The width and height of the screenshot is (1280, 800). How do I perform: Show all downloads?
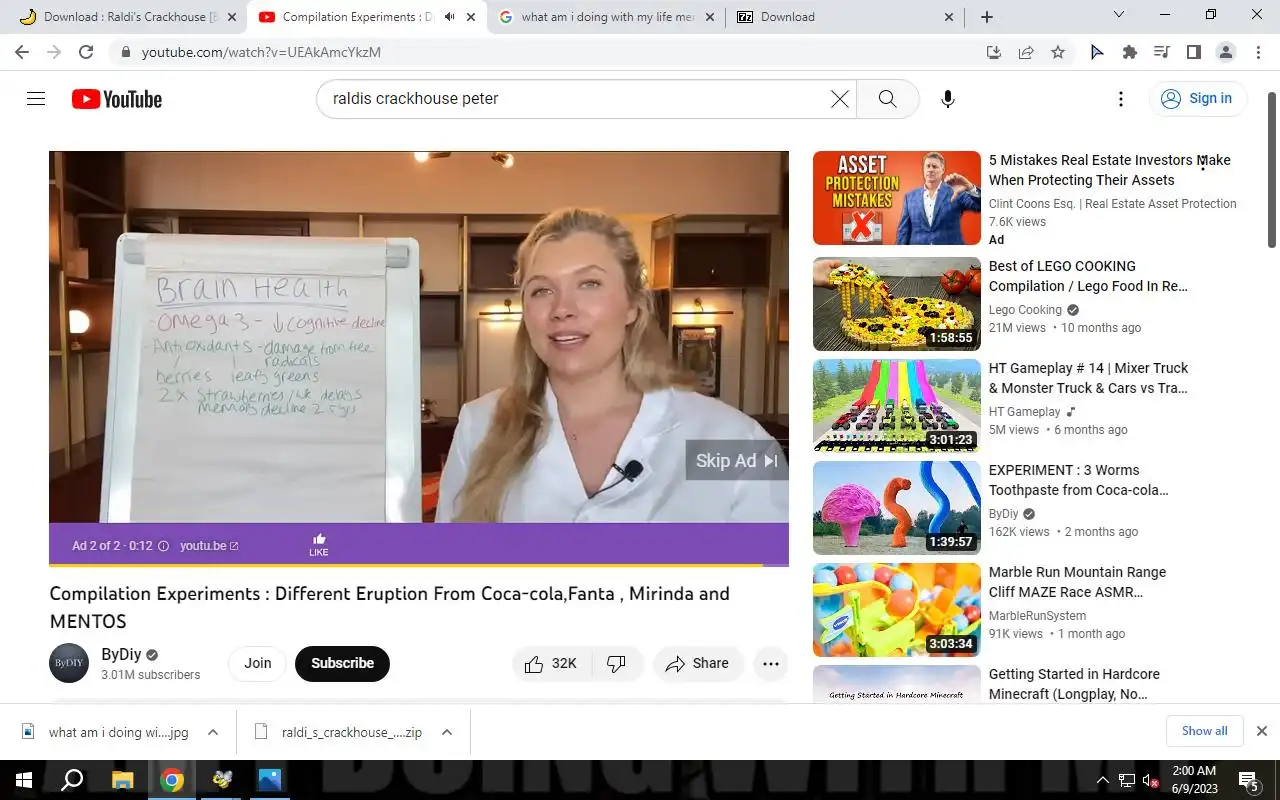point(1204,731)
